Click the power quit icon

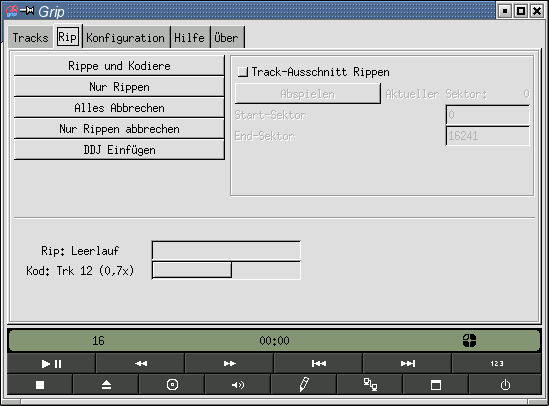pyautogui.click(x=505, y=385)
